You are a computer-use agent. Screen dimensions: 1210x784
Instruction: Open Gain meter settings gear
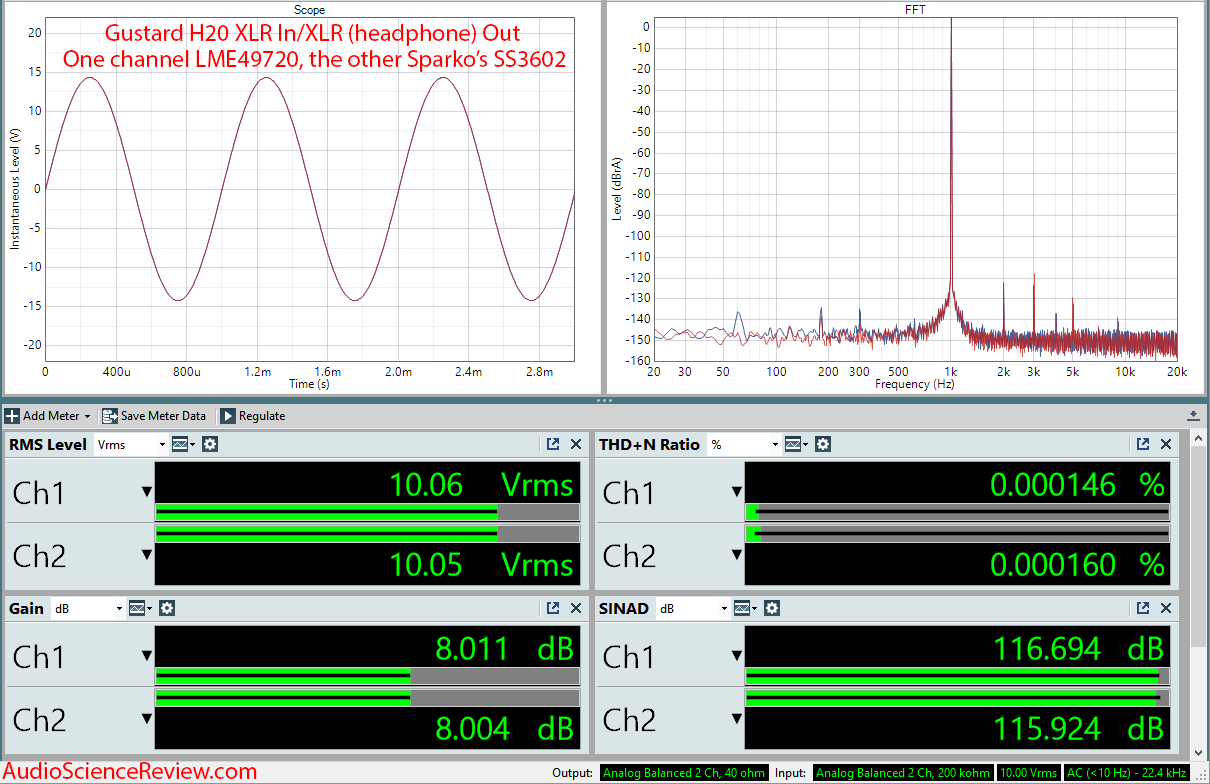tap(167, 608)
